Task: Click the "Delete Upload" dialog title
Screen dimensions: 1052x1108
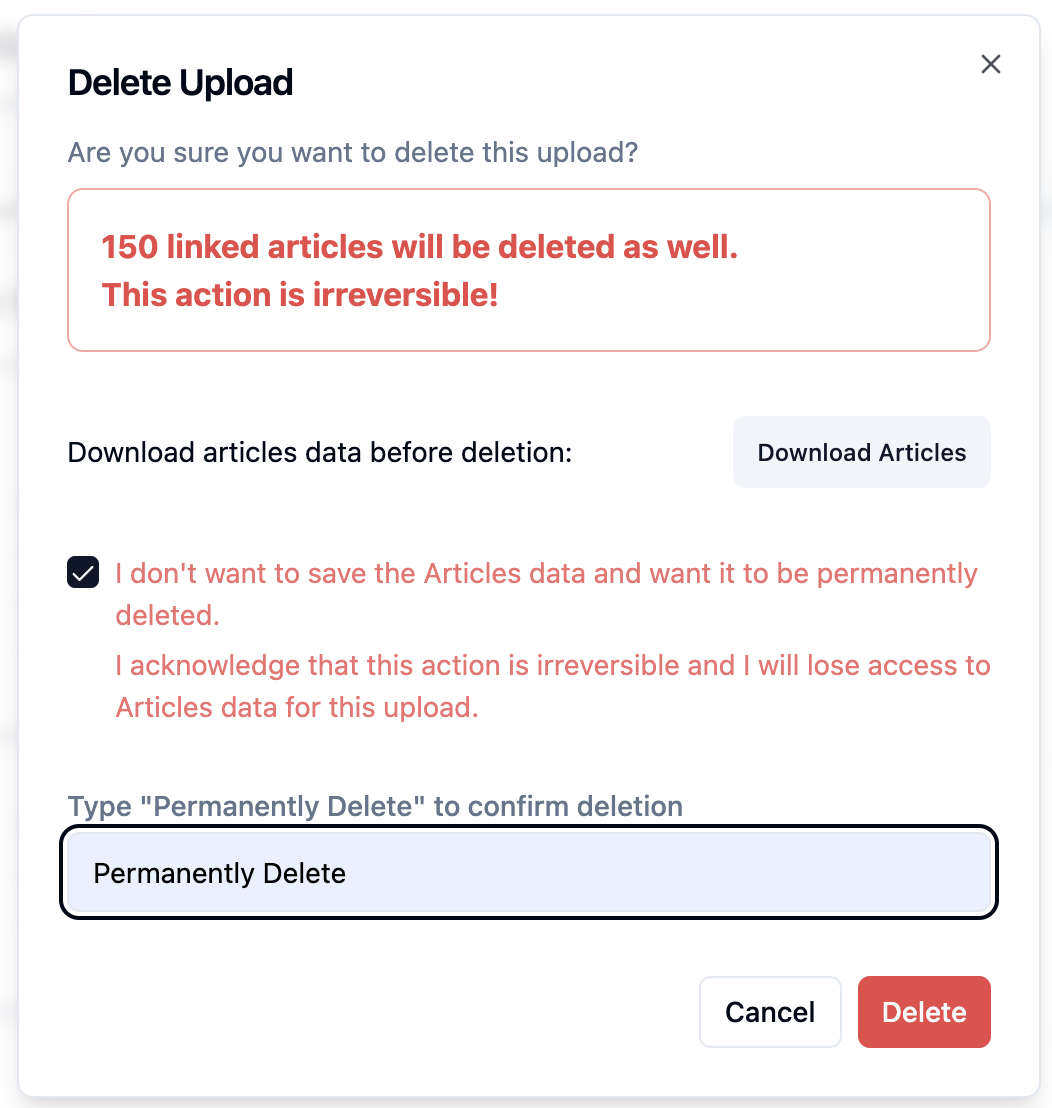Action: pyautogui.click(x=180, y=83)
